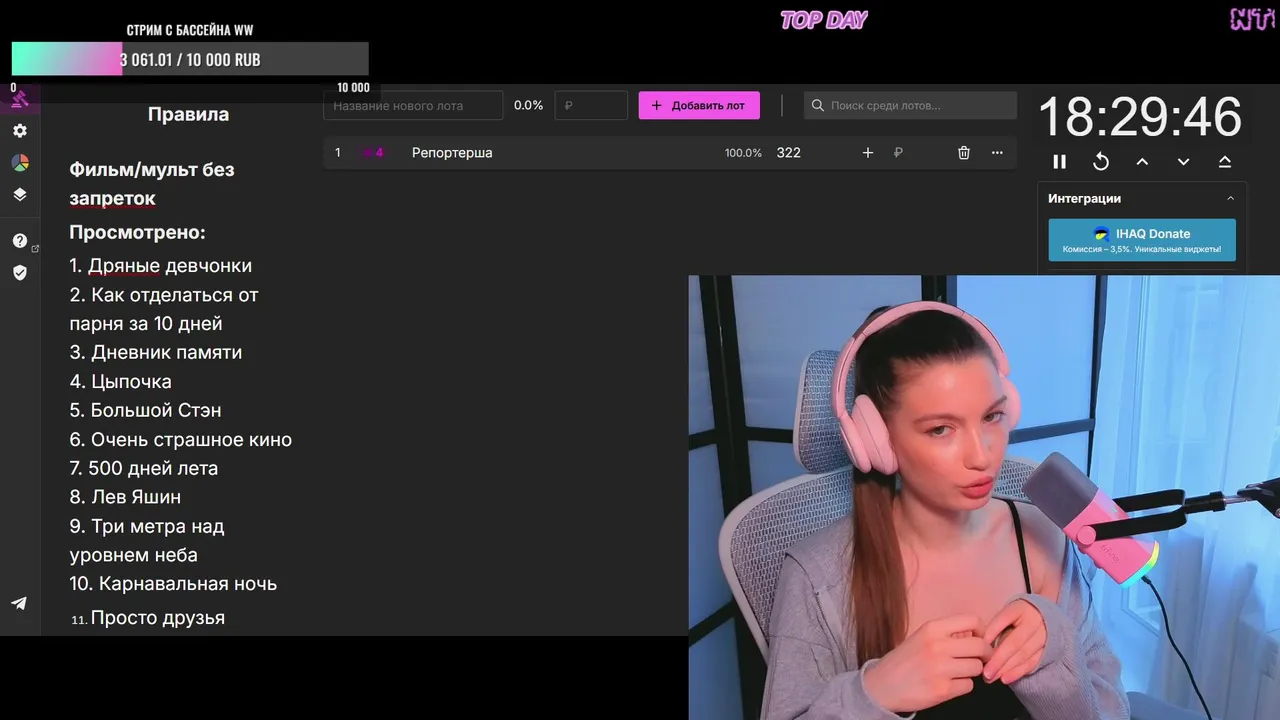Click the 3. Дневник памяти entry

pyautogui.click(x=156, y=352)
